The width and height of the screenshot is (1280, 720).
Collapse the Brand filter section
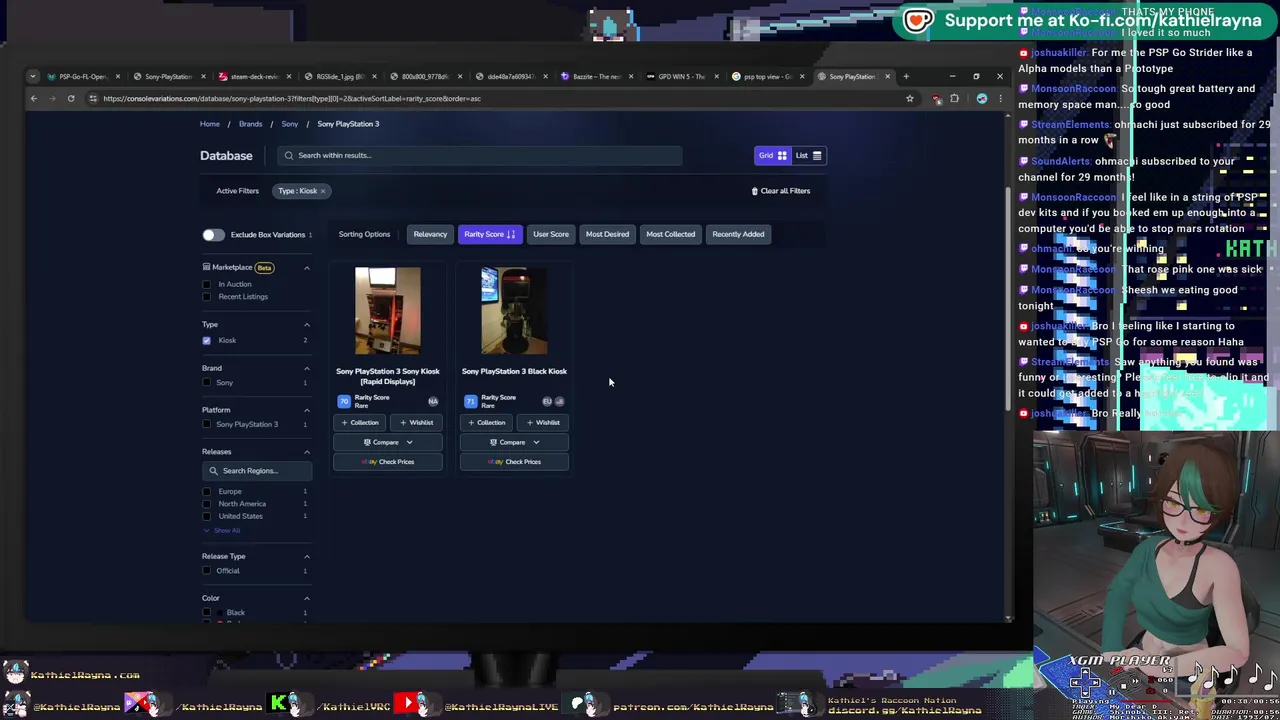pos(307,368)
